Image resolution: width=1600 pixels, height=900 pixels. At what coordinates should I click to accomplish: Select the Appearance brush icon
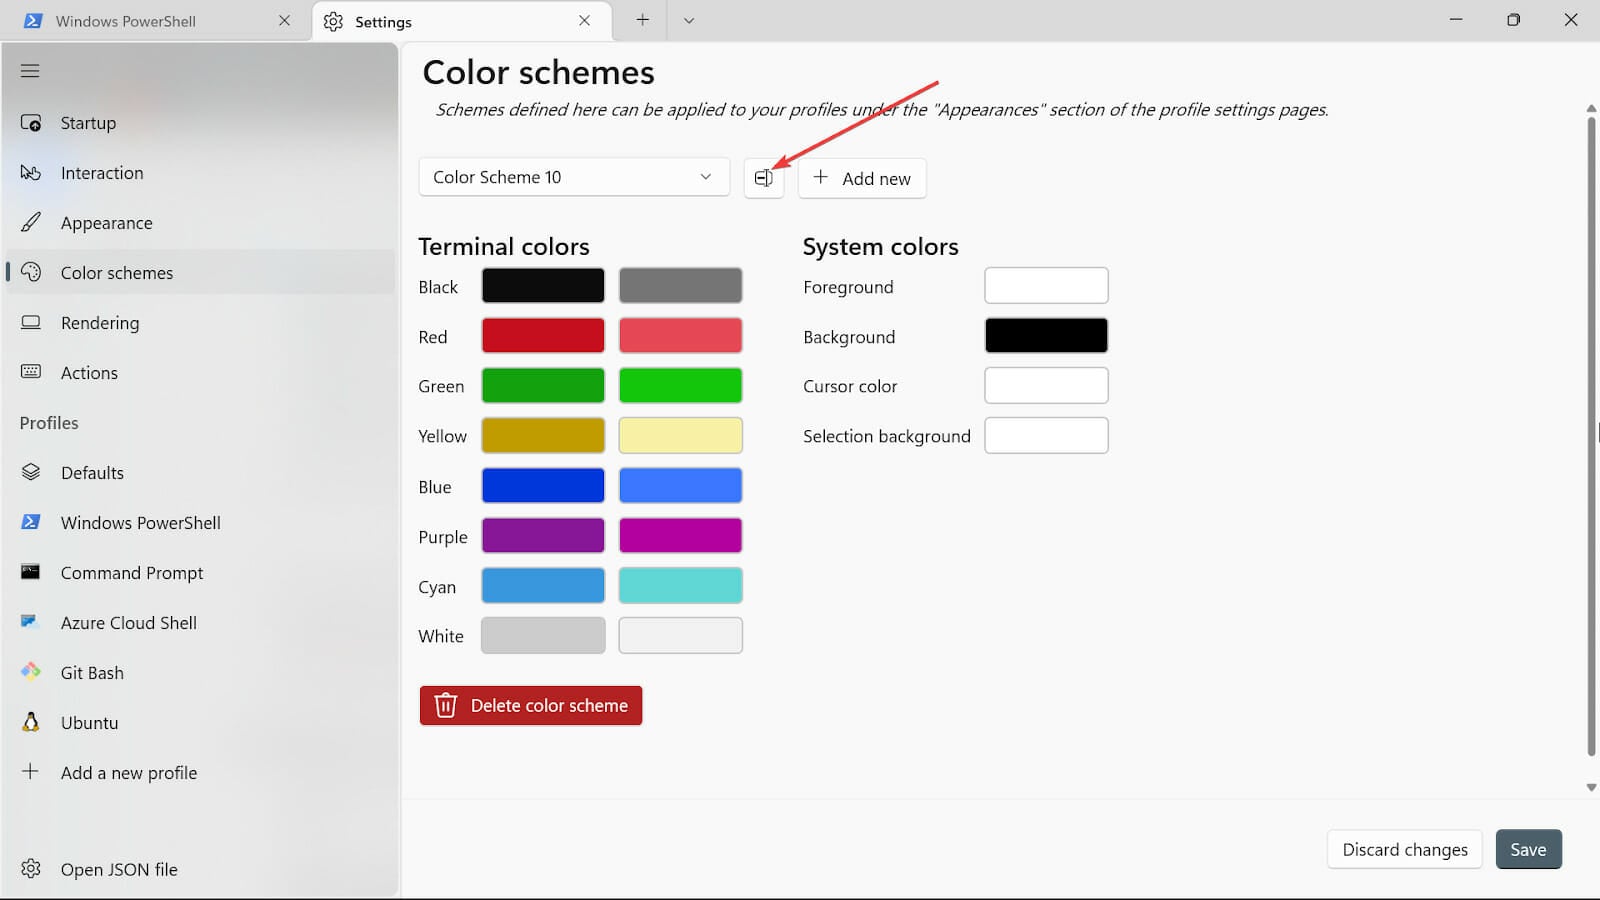[31, 223]
